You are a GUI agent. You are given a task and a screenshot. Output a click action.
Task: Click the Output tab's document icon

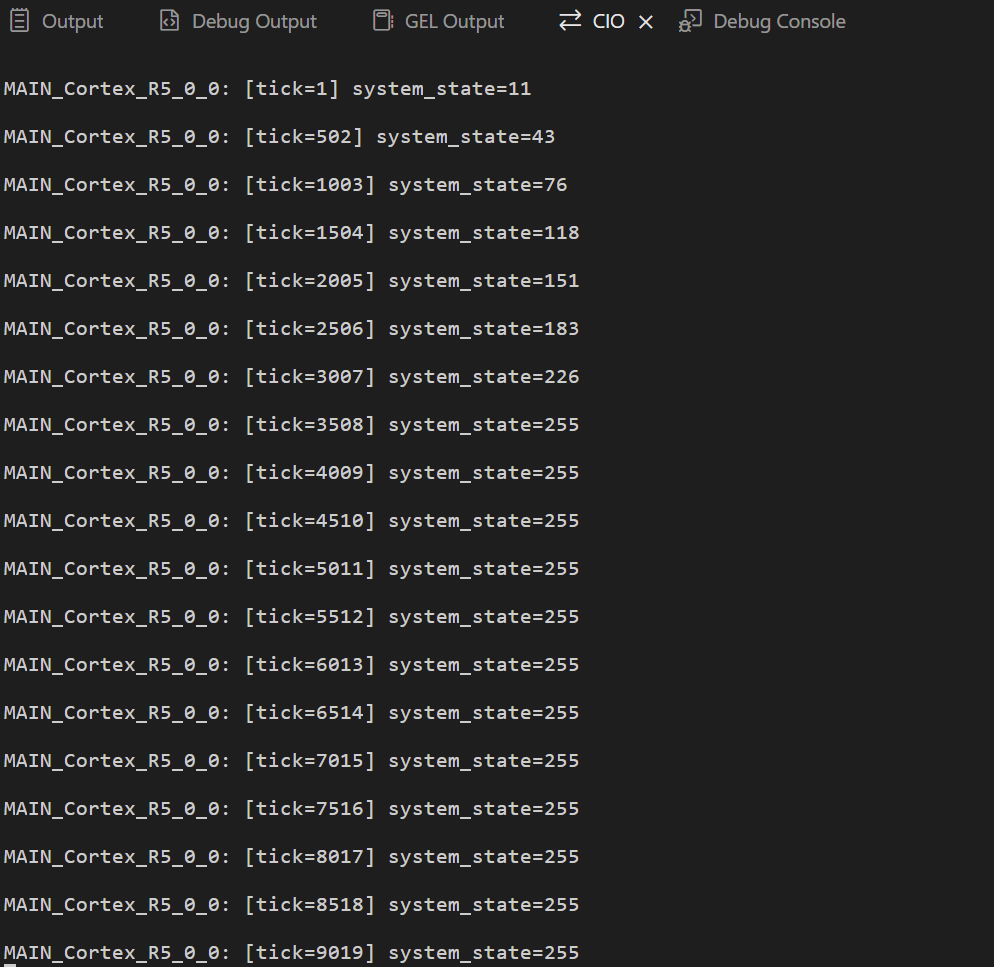pyautogui.click(x=19, y=21)
